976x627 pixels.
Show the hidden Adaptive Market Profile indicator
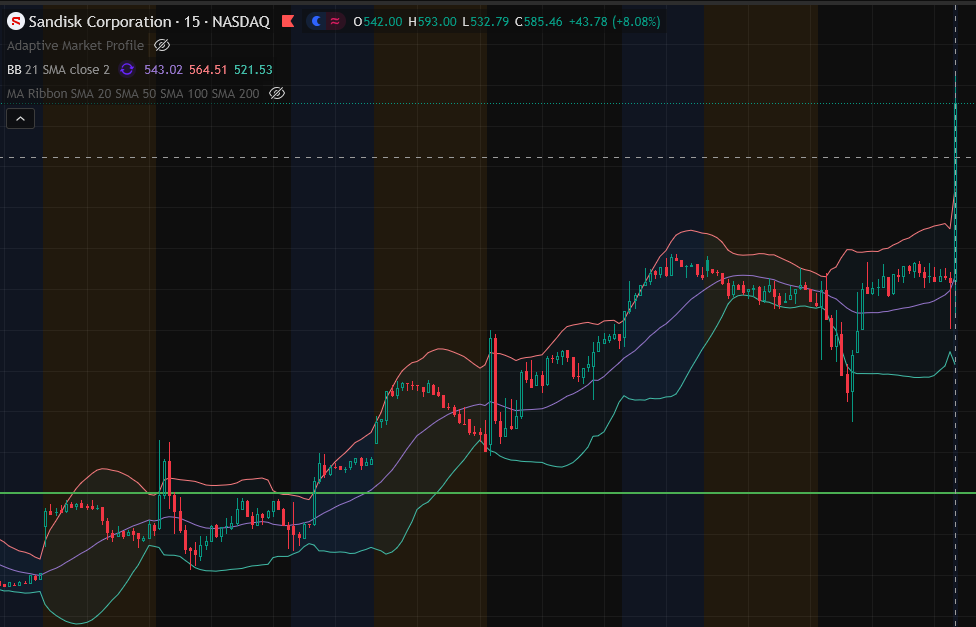pyautogui.click(x=162, y=45)
